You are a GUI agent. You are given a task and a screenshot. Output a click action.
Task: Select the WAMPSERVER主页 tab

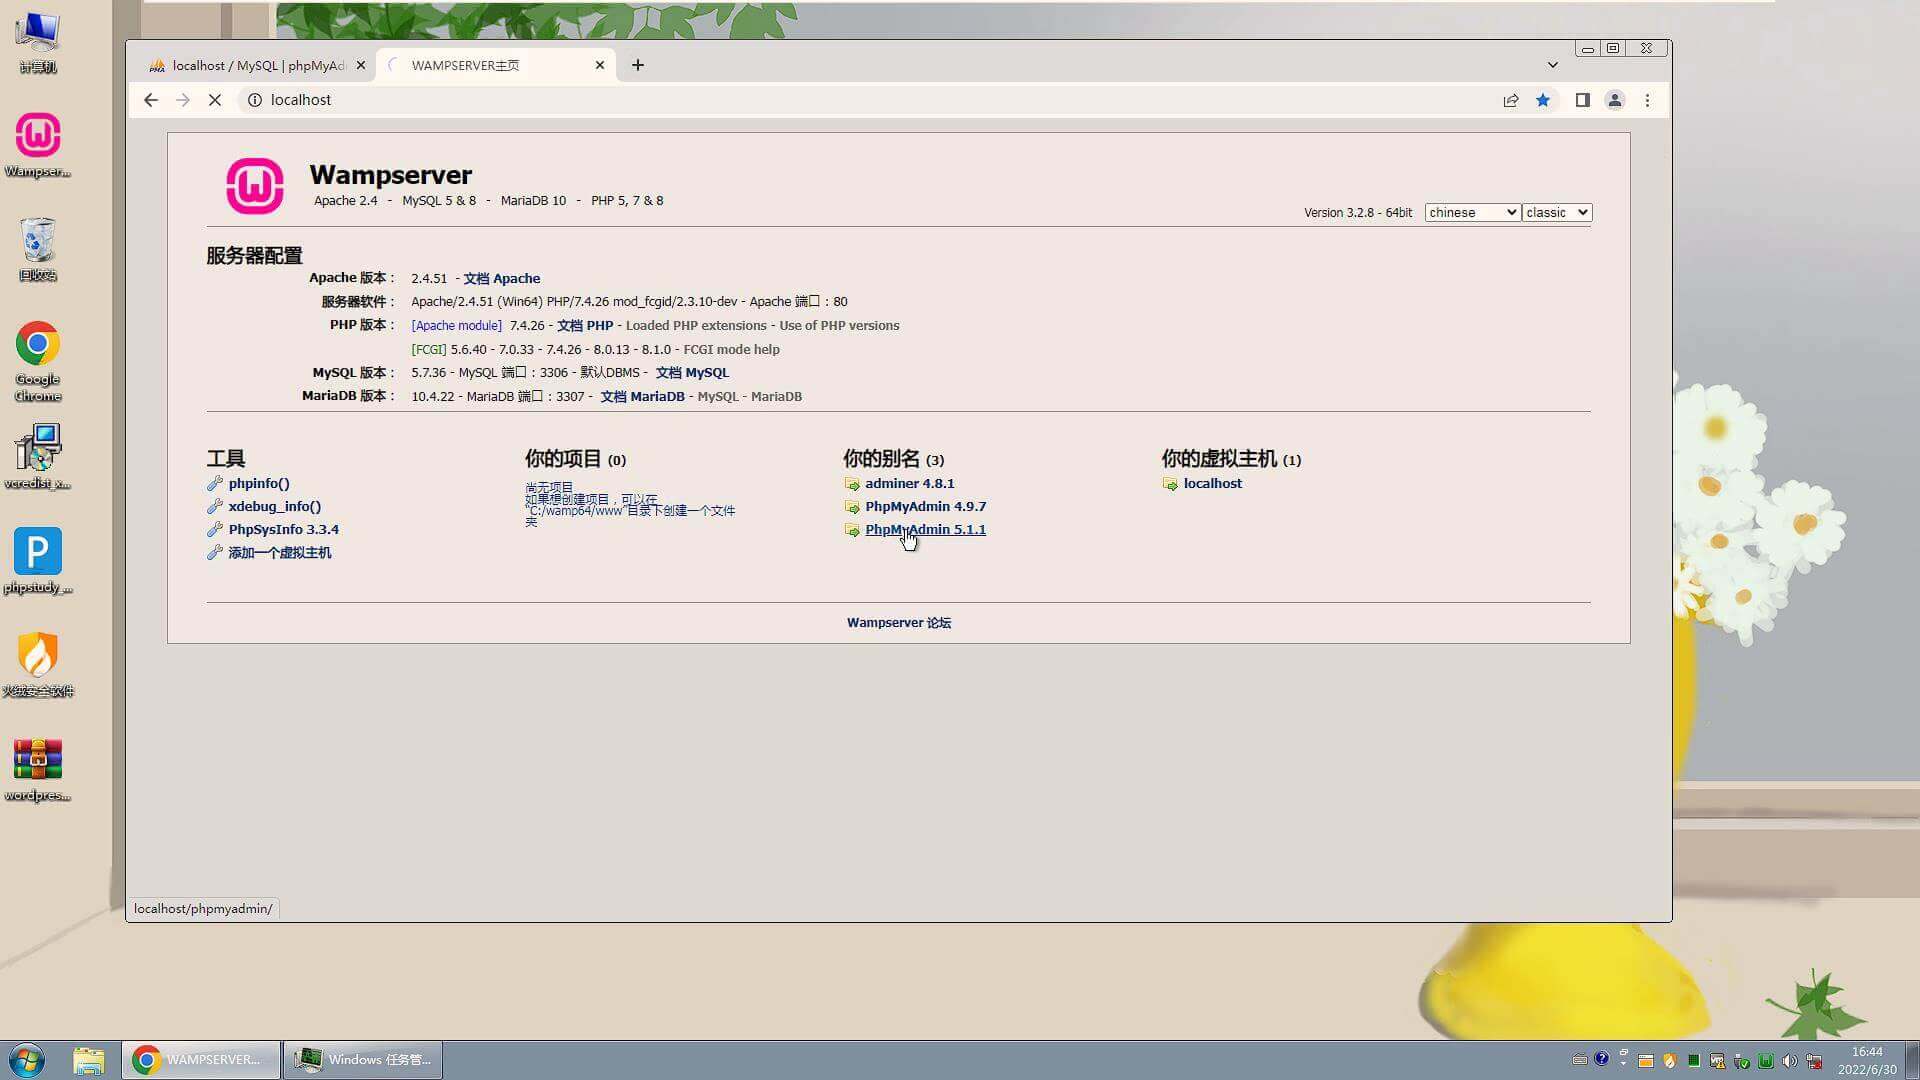[x=497, y=65]
